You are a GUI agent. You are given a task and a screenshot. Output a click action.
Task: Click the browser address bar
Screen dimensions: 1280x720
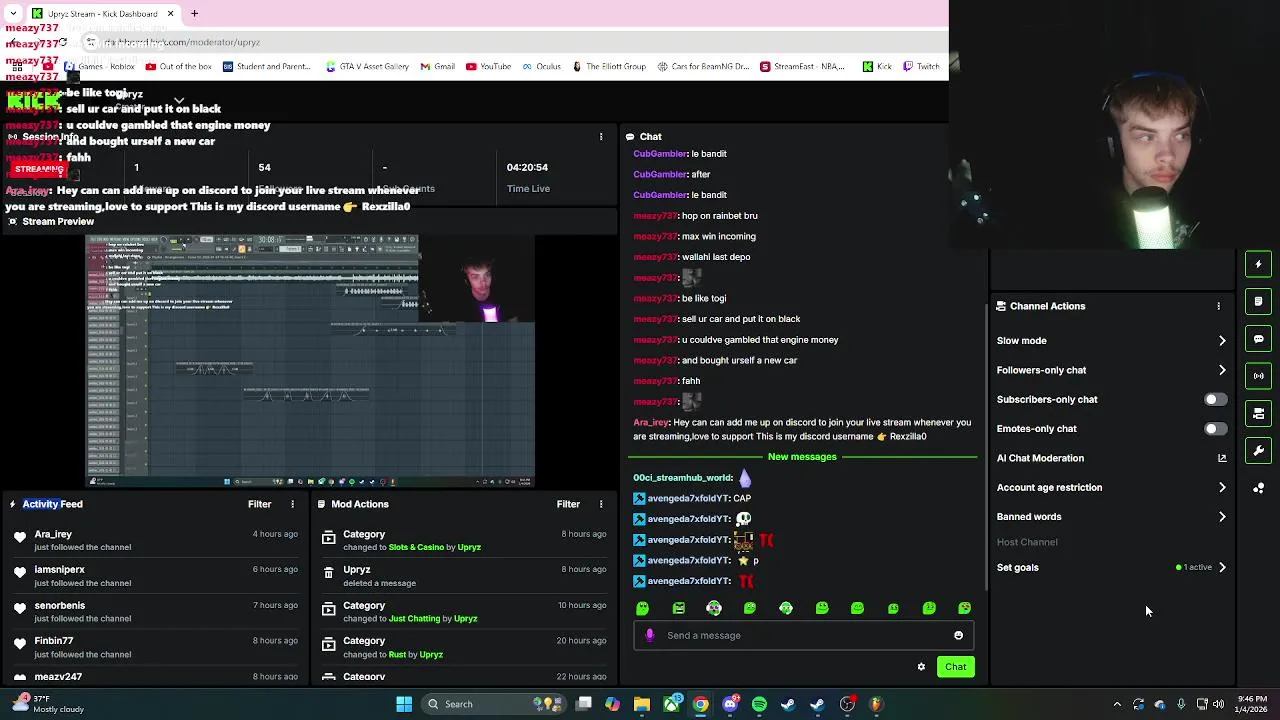[x=510, y=42]
